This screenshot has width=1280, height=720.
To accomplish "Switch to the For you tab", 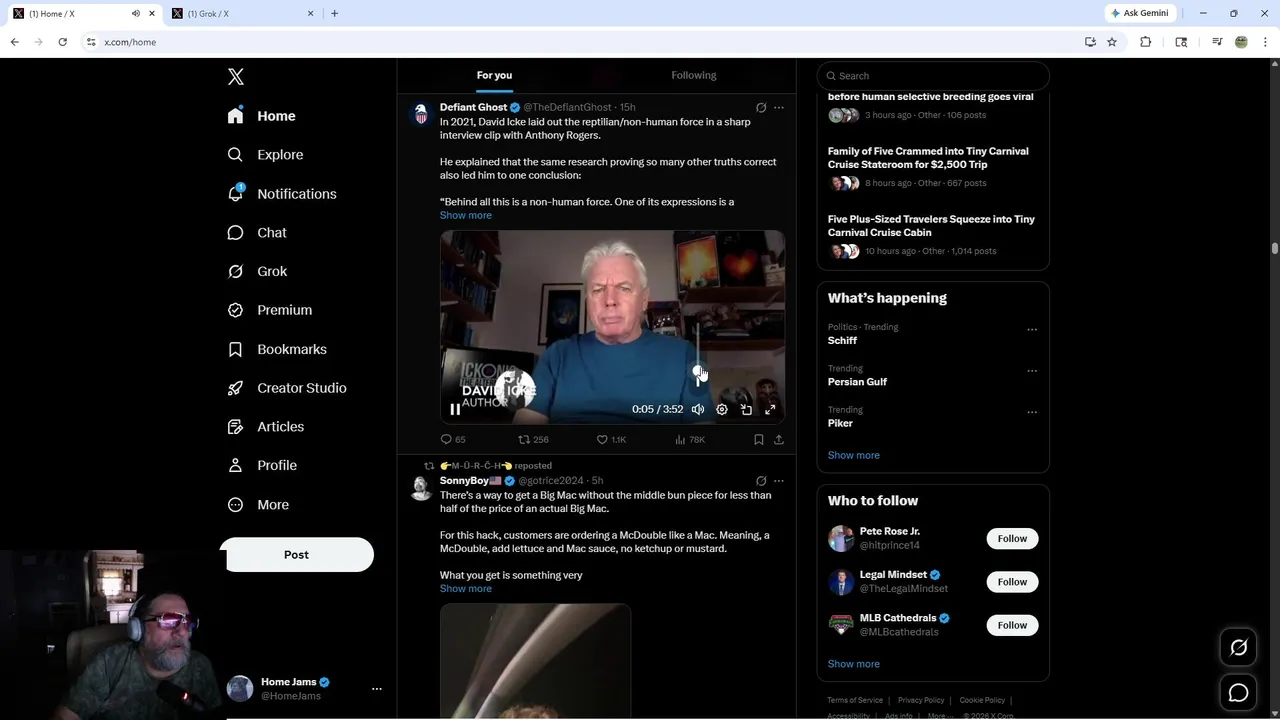I will point(494,75).
